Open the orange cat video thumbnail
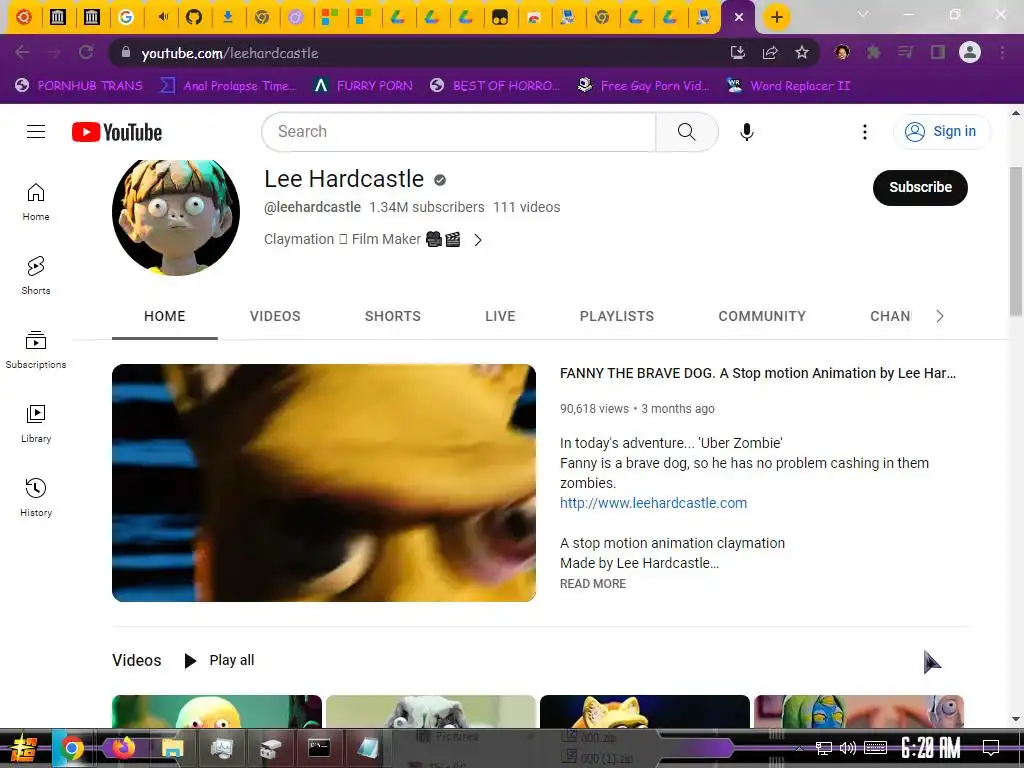The image size is (1024, 768). (645, 711)
